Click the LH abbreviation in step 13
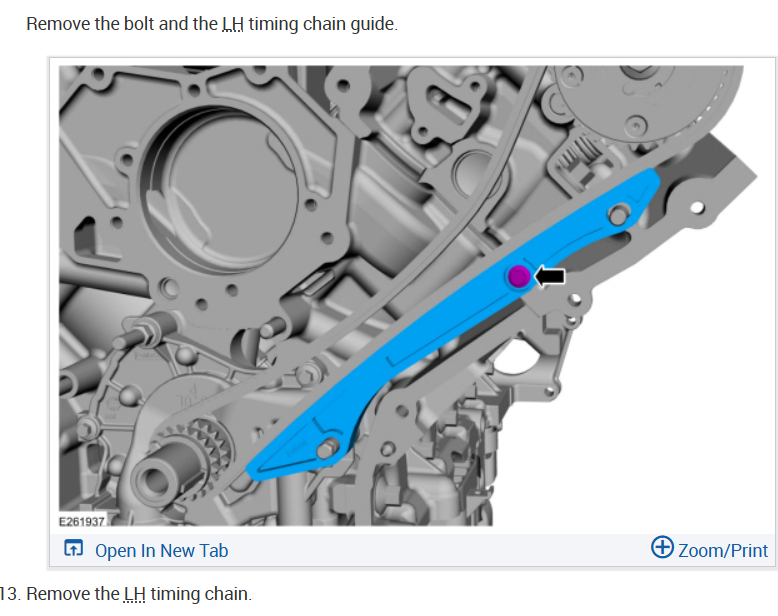This screenshot has width=778, height=616. (134, 594)
